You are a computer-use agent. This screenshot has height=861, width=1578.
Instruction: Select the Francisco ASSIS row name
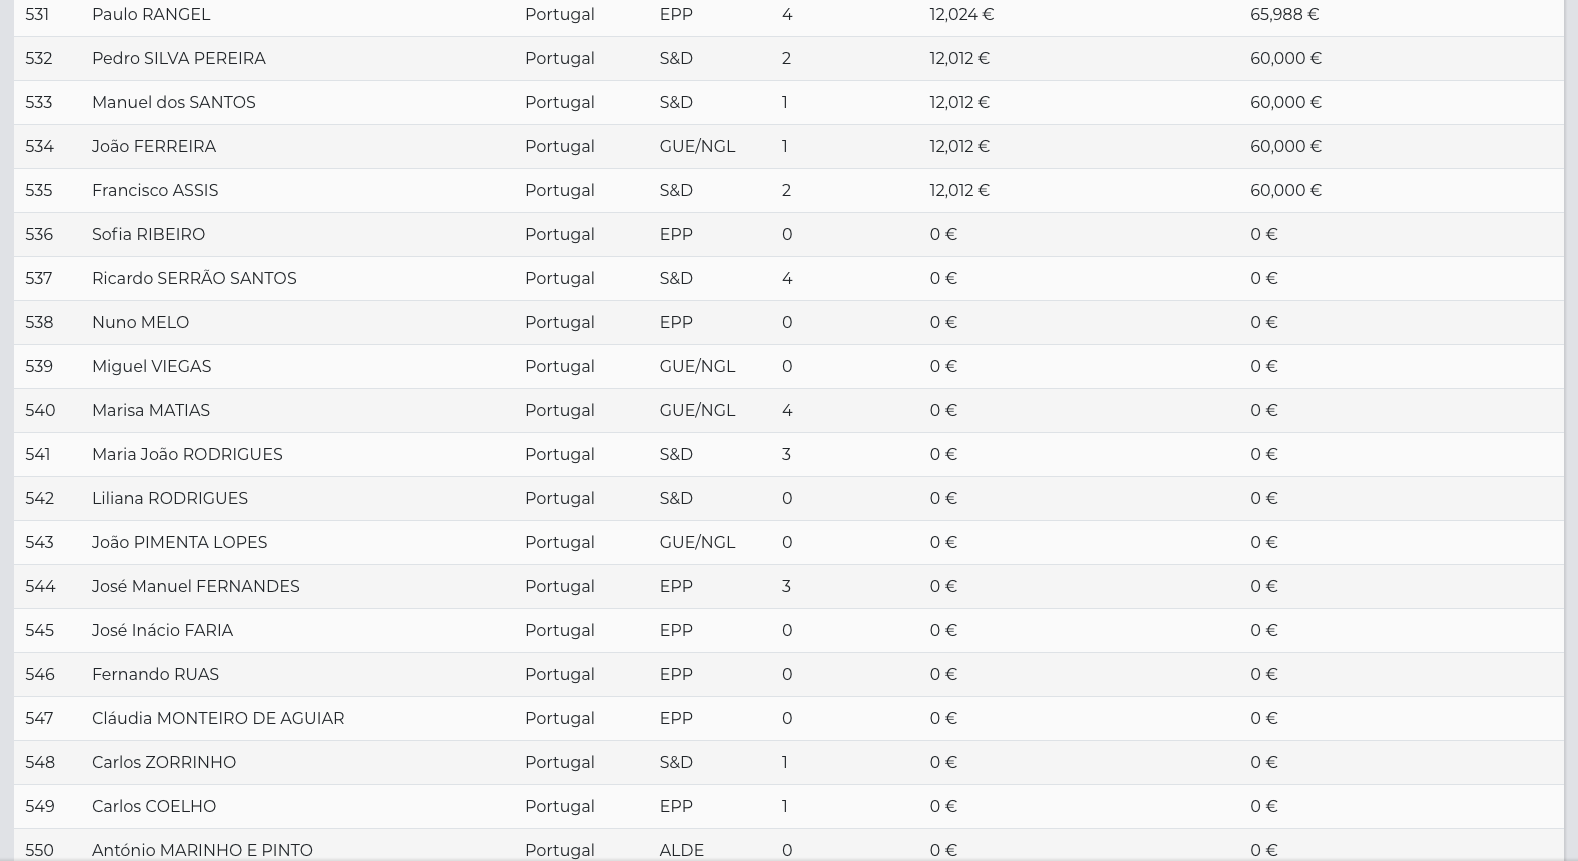tap(155, 191)
